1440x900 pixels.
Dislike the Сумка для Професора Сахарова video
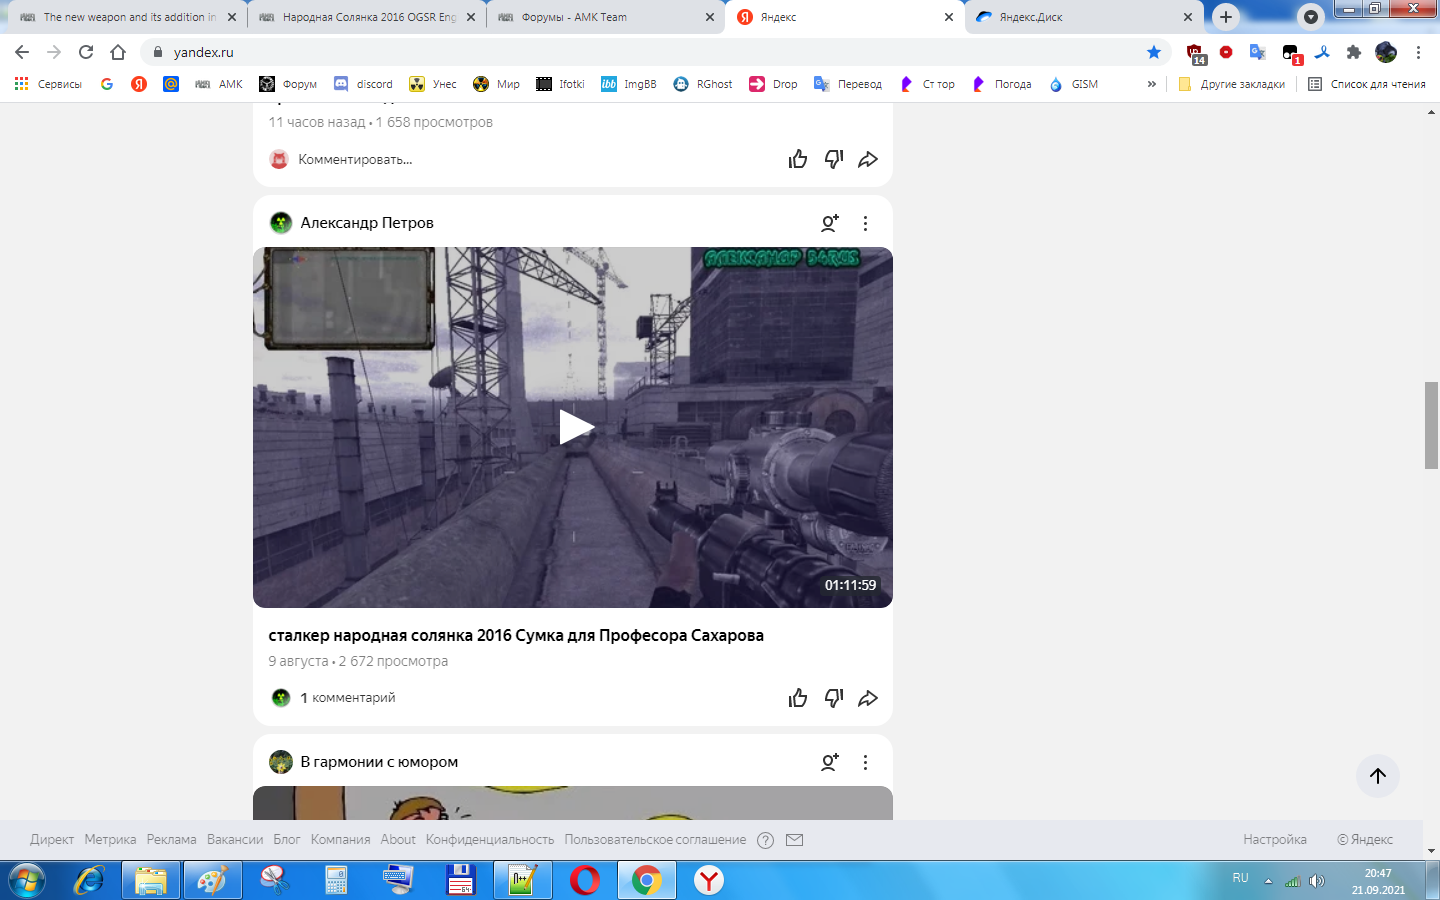833,698
